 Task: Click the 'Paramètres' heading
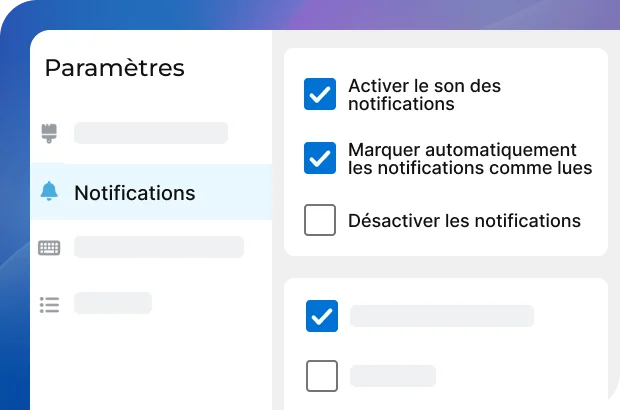[x=115, y=68]
